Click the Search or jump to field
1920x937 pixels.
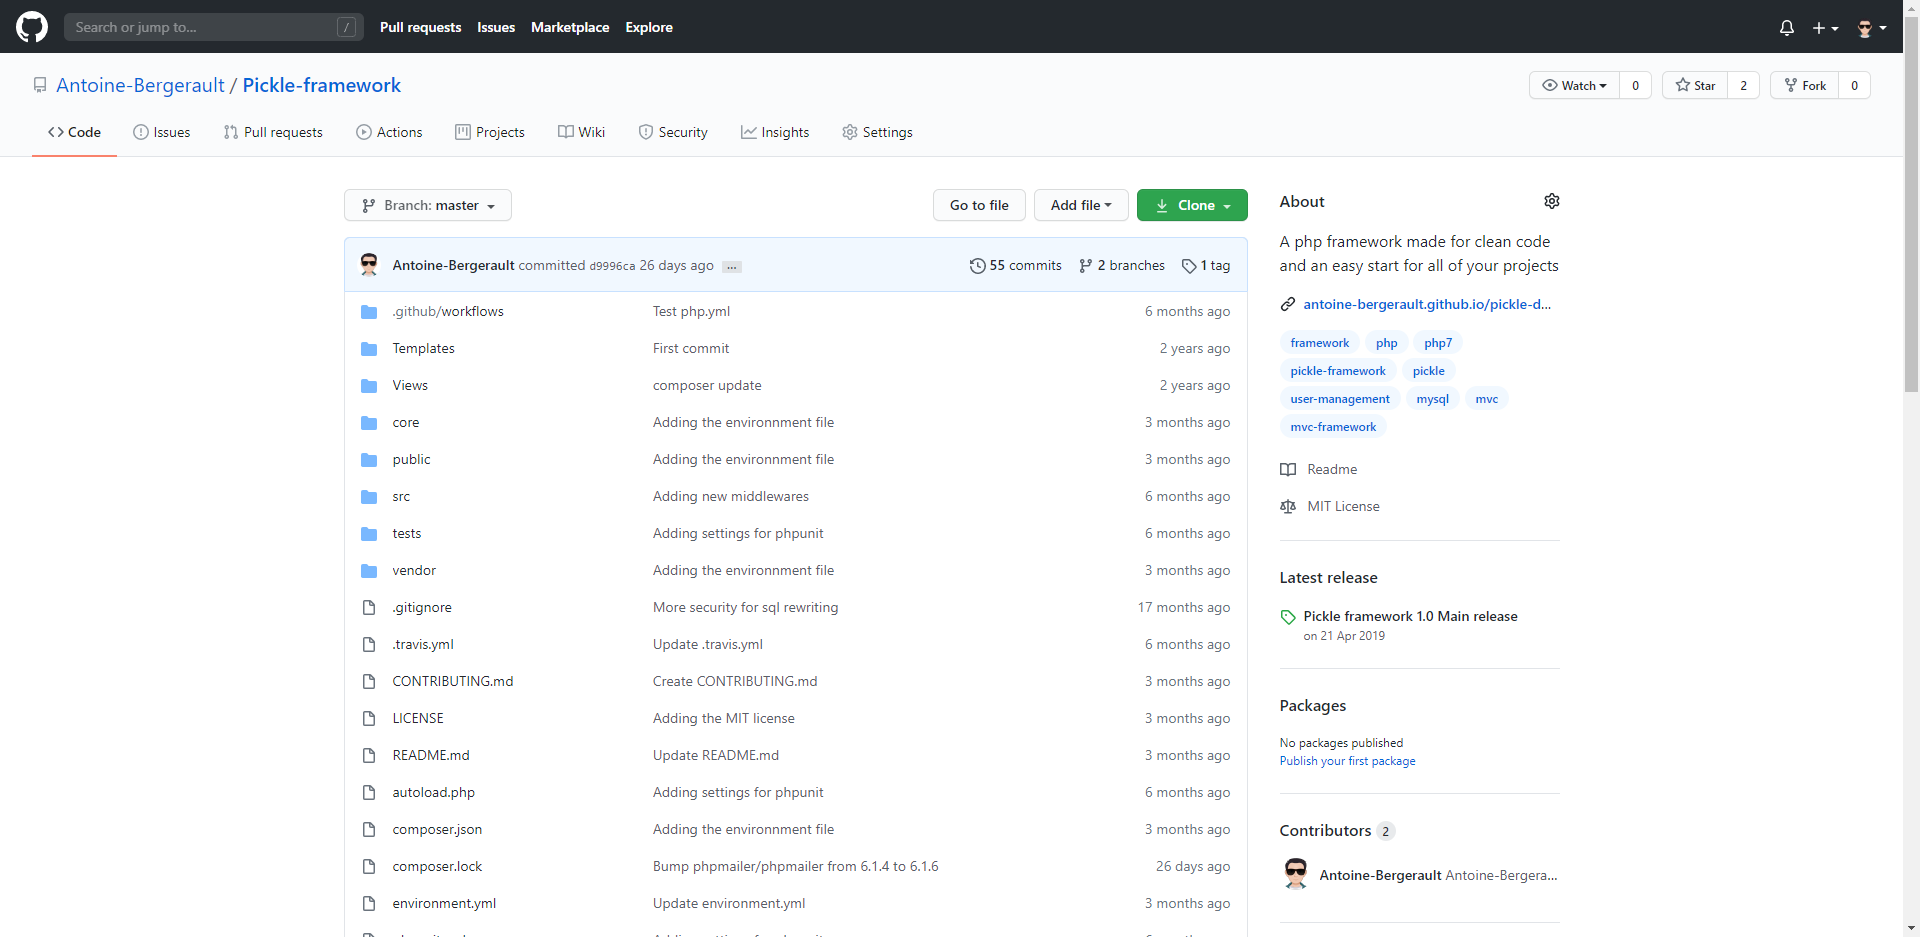pos(213,27)
